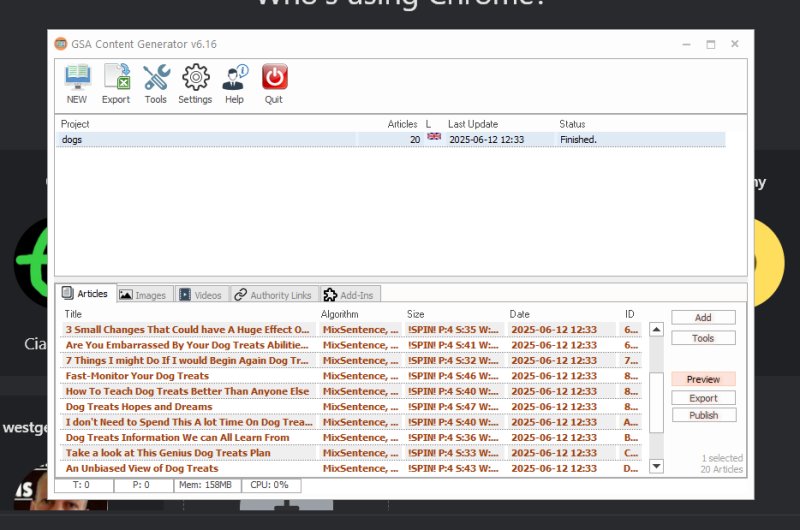Switch to the Authority Links tab
This screenshot has width=800, height=530.
pos(274,295)
